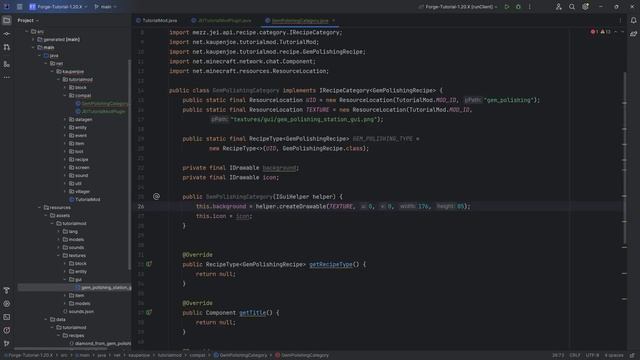Click the UTF-8 encoding indicator
Image resolution: width=640 pixels, height=360 pixels.
click(x=592, y=356)
